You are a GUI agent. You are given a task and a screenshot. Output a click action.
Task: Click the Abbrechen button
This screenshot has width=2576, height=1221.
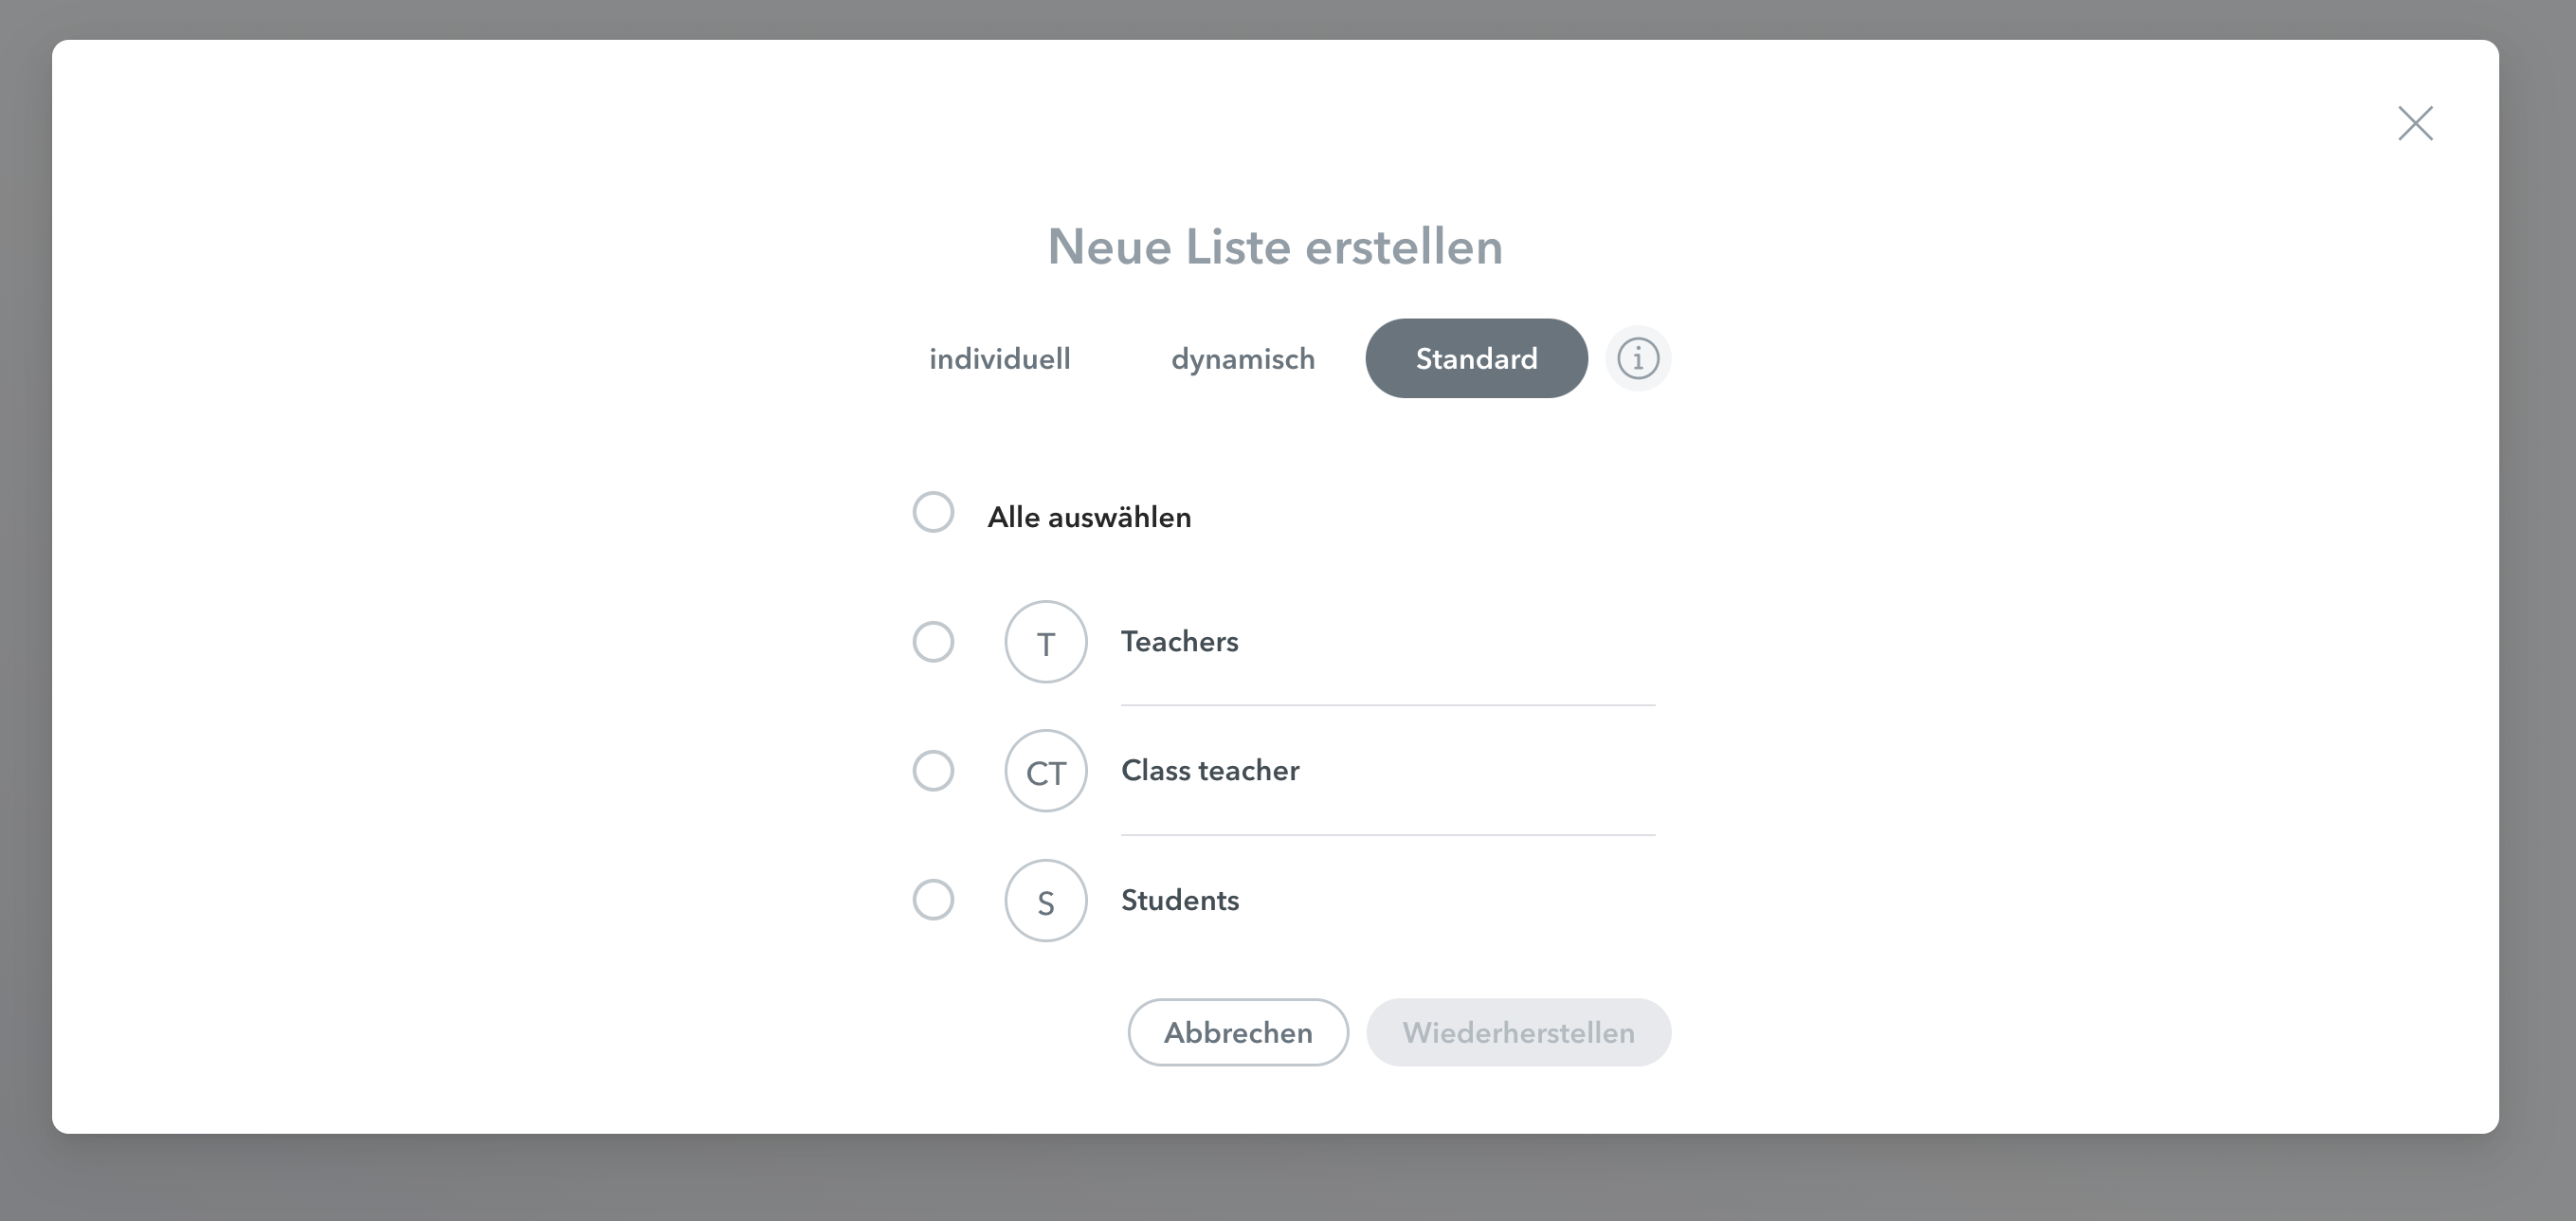point(1238,1032)
